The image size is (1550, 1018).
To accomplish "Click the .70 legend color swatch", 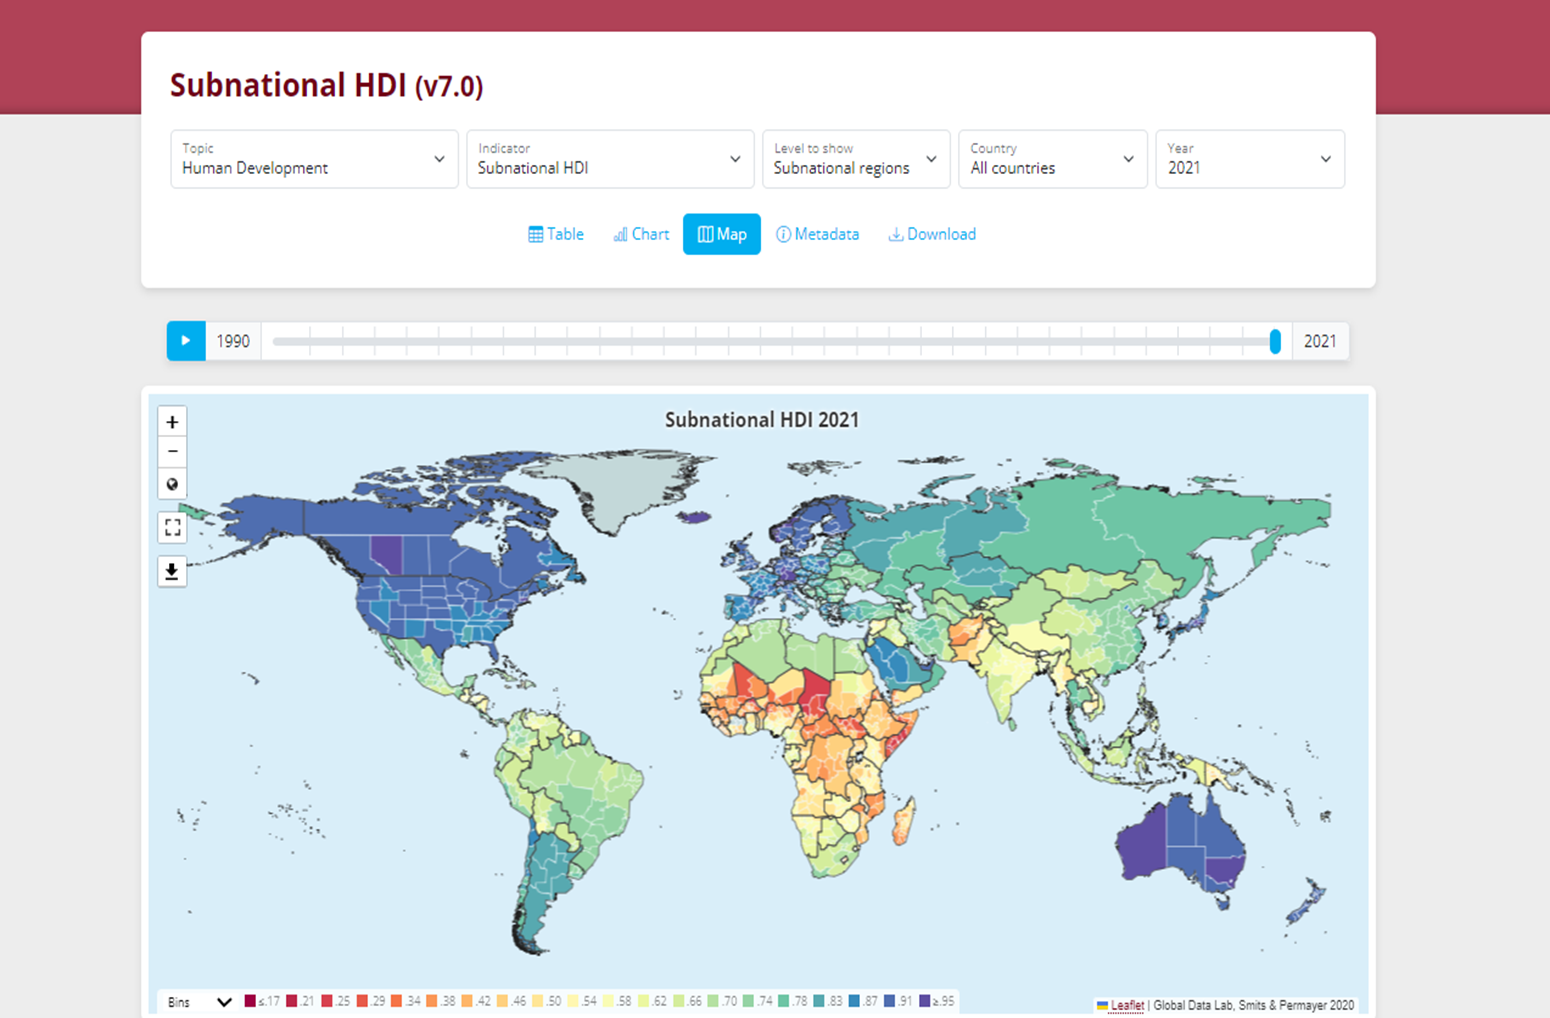I will tap(714, 1001).
